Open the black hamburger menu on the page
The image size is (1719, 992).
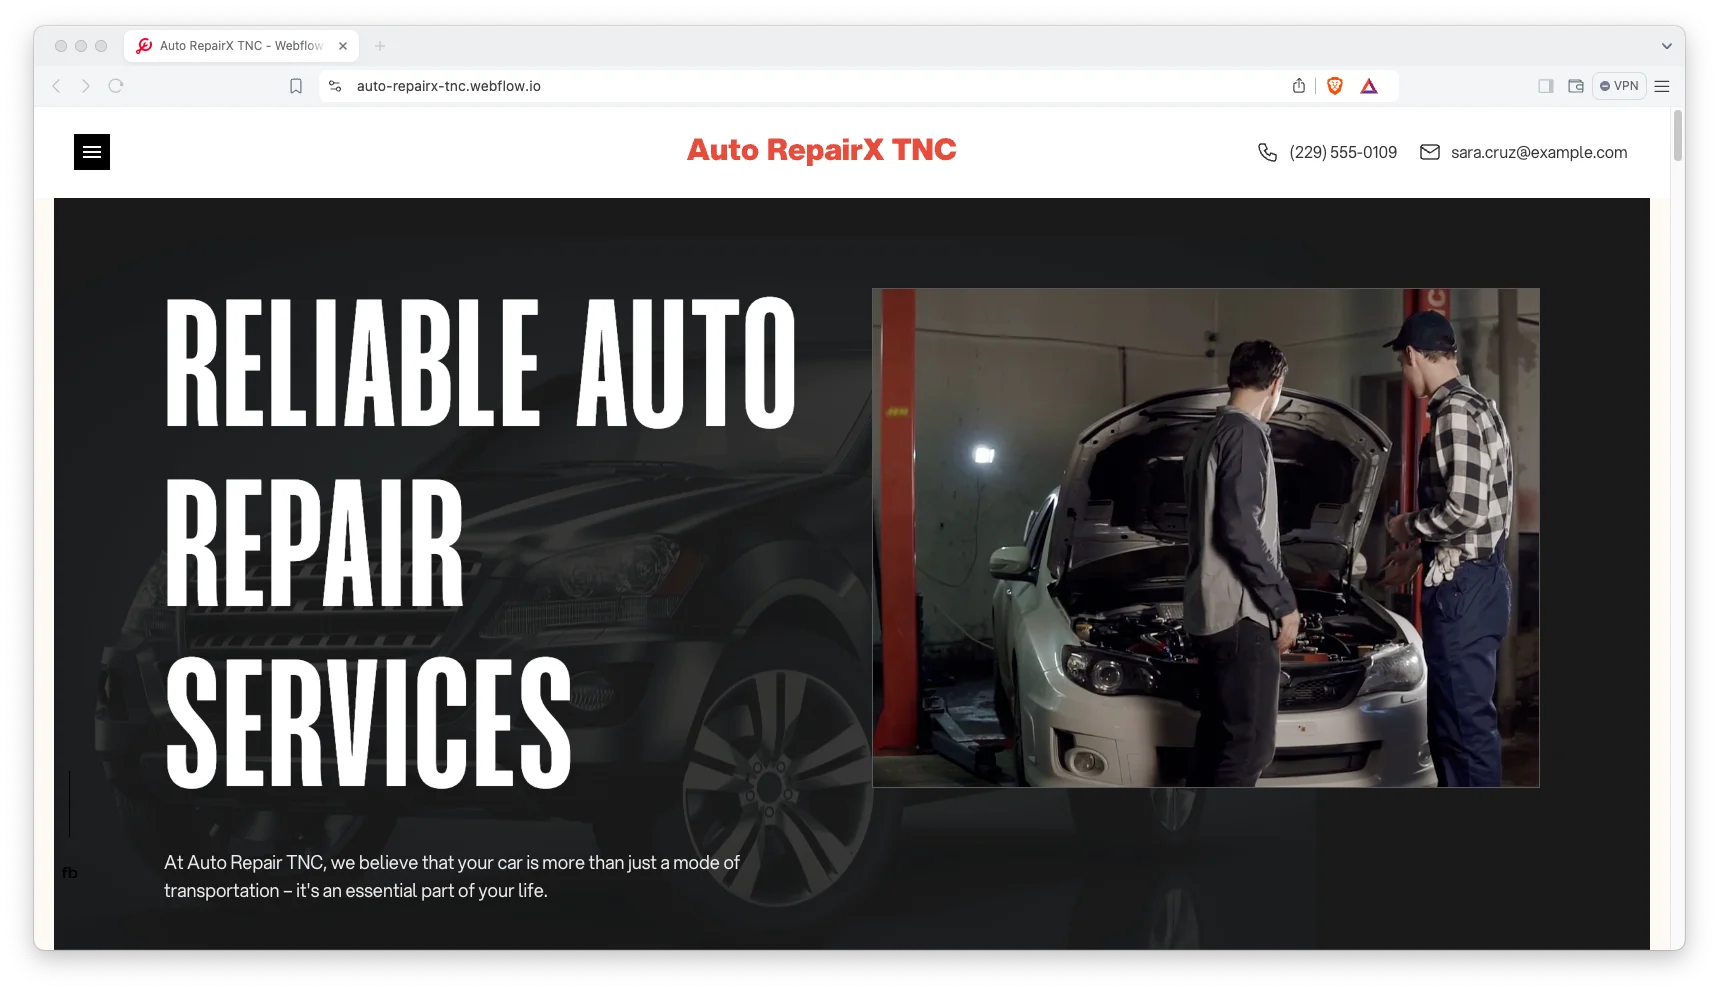pos(92,152)
